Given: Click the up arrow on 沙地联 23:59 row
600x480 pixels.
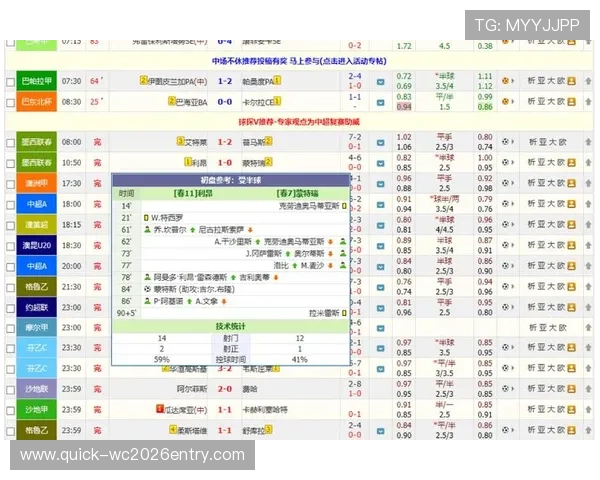Looking at the screenshot, I should tap(588, 389).
